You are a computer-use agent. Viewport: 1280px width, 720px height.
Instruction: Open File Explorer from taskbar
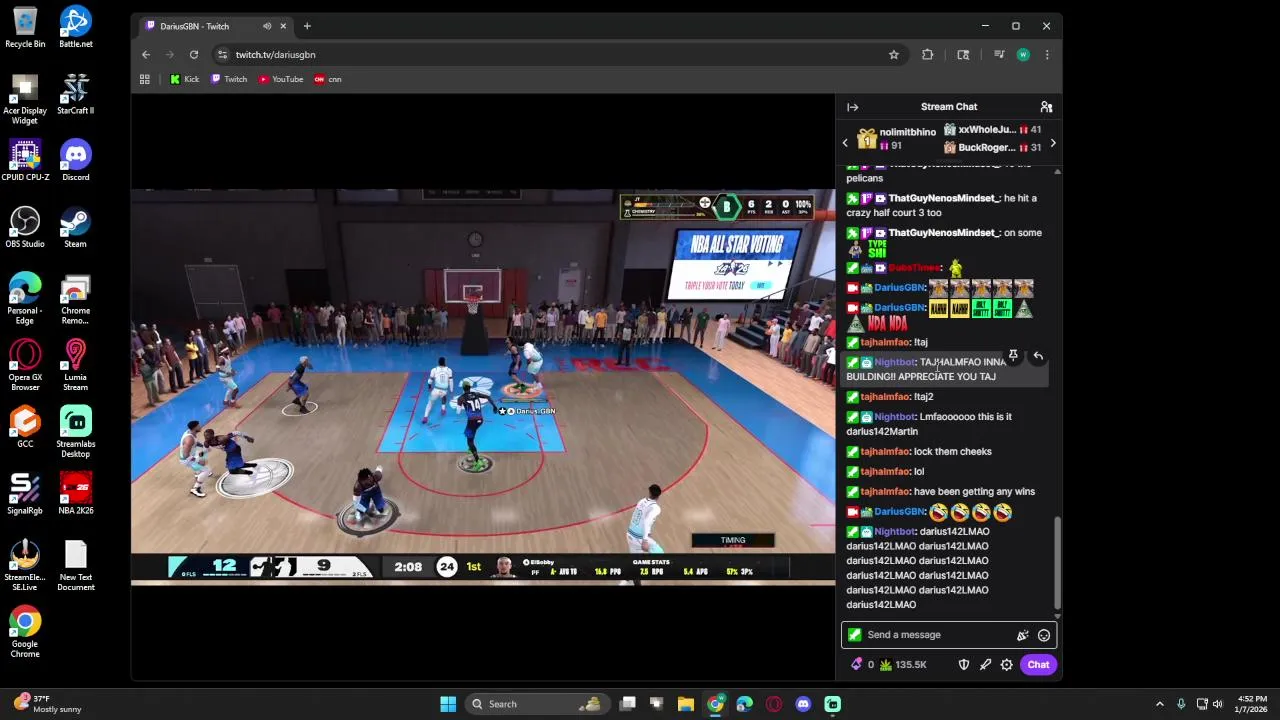click(x=686, y=704)
